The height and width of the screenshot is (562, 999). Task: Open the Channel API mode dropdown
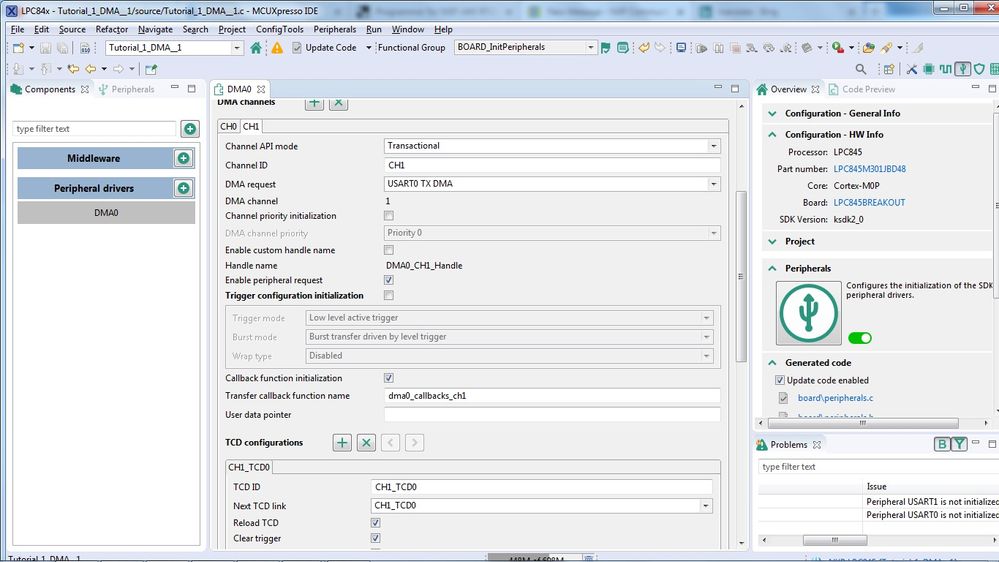[714, 146]
